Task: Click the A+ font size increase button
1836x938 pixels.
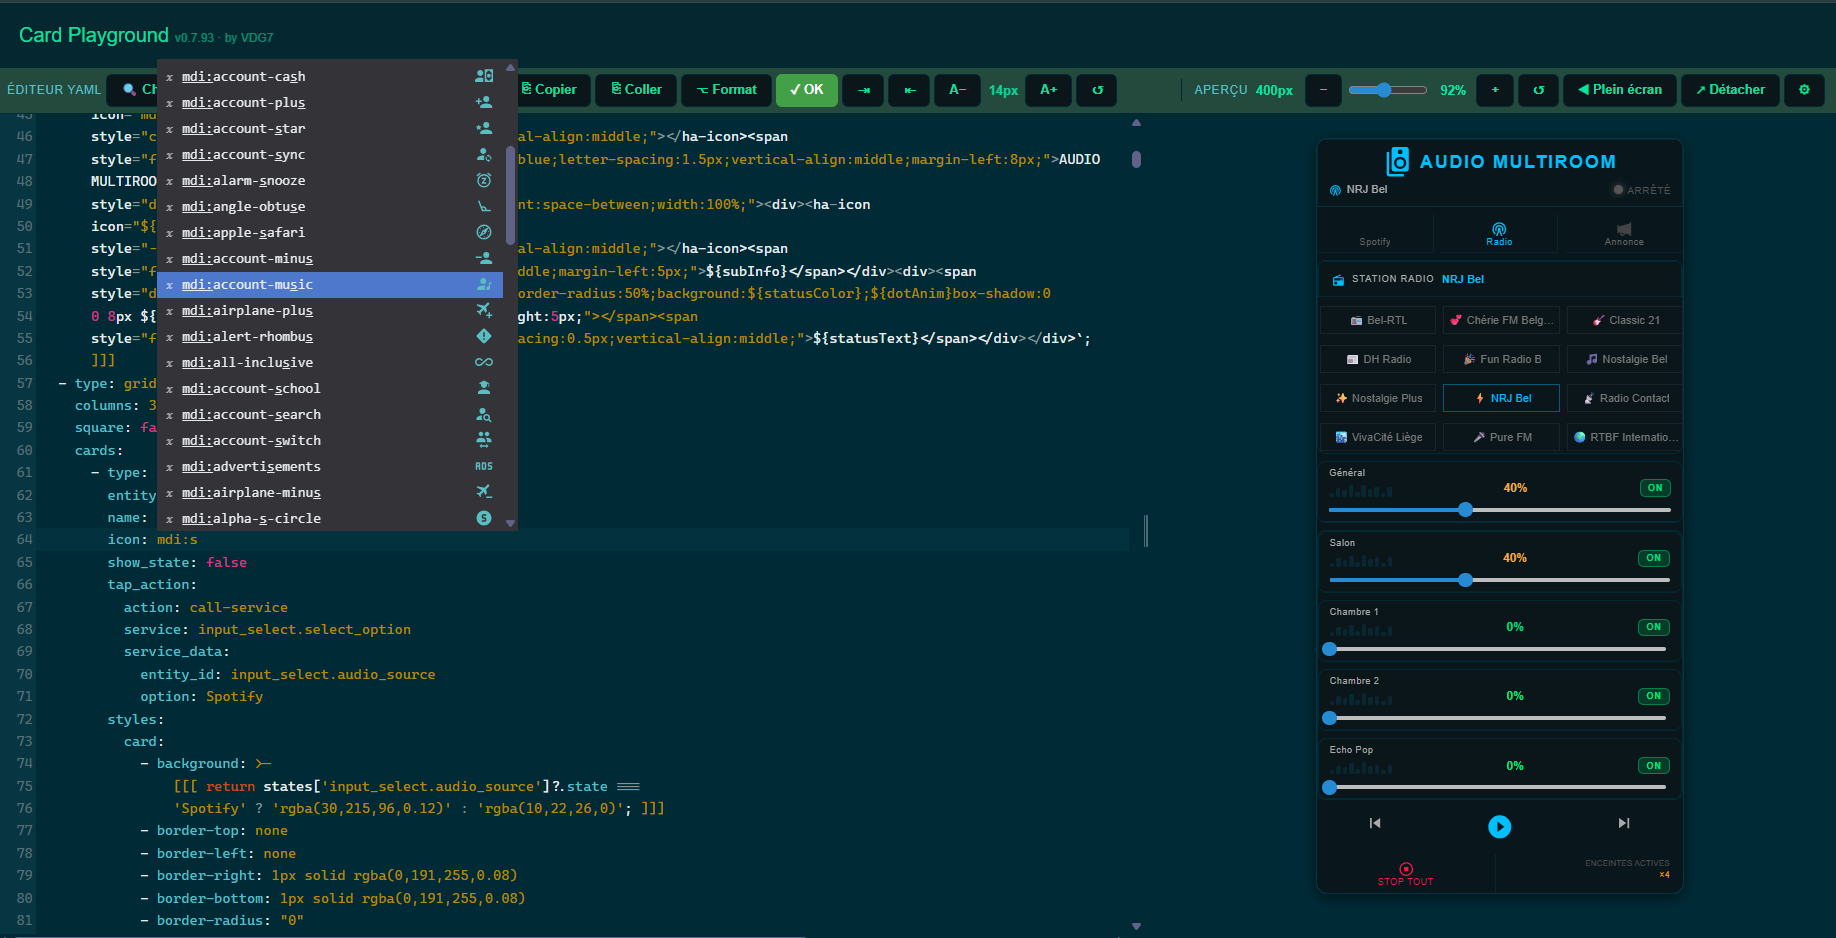Action: (x=1048, y=90)
